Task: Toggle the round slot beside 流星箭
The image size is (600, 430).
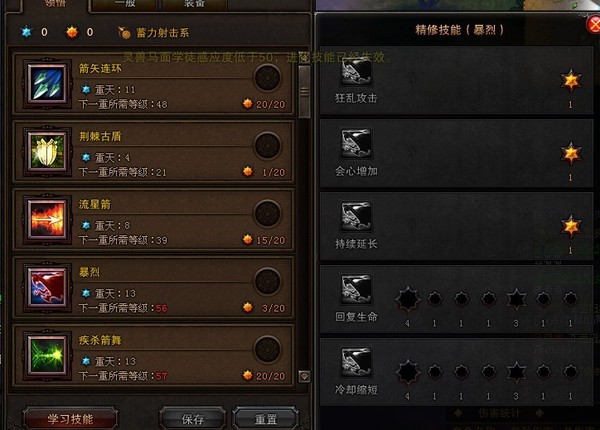Action: (x=267, y=213)
